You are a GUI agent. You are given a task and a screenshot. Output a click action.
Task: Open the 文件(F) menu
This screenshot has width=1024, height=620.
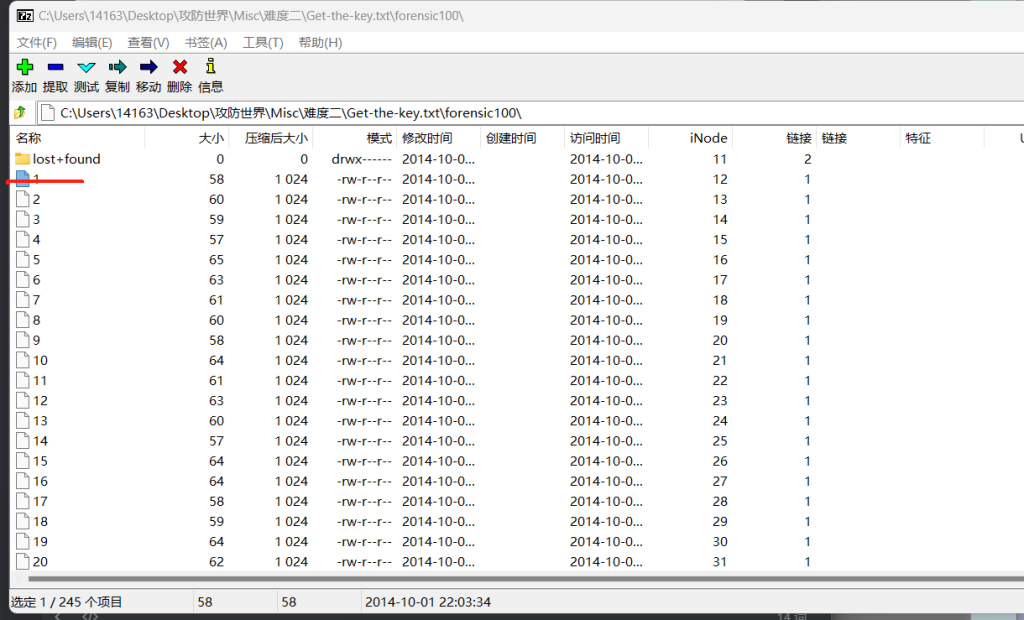pos(37,42)
